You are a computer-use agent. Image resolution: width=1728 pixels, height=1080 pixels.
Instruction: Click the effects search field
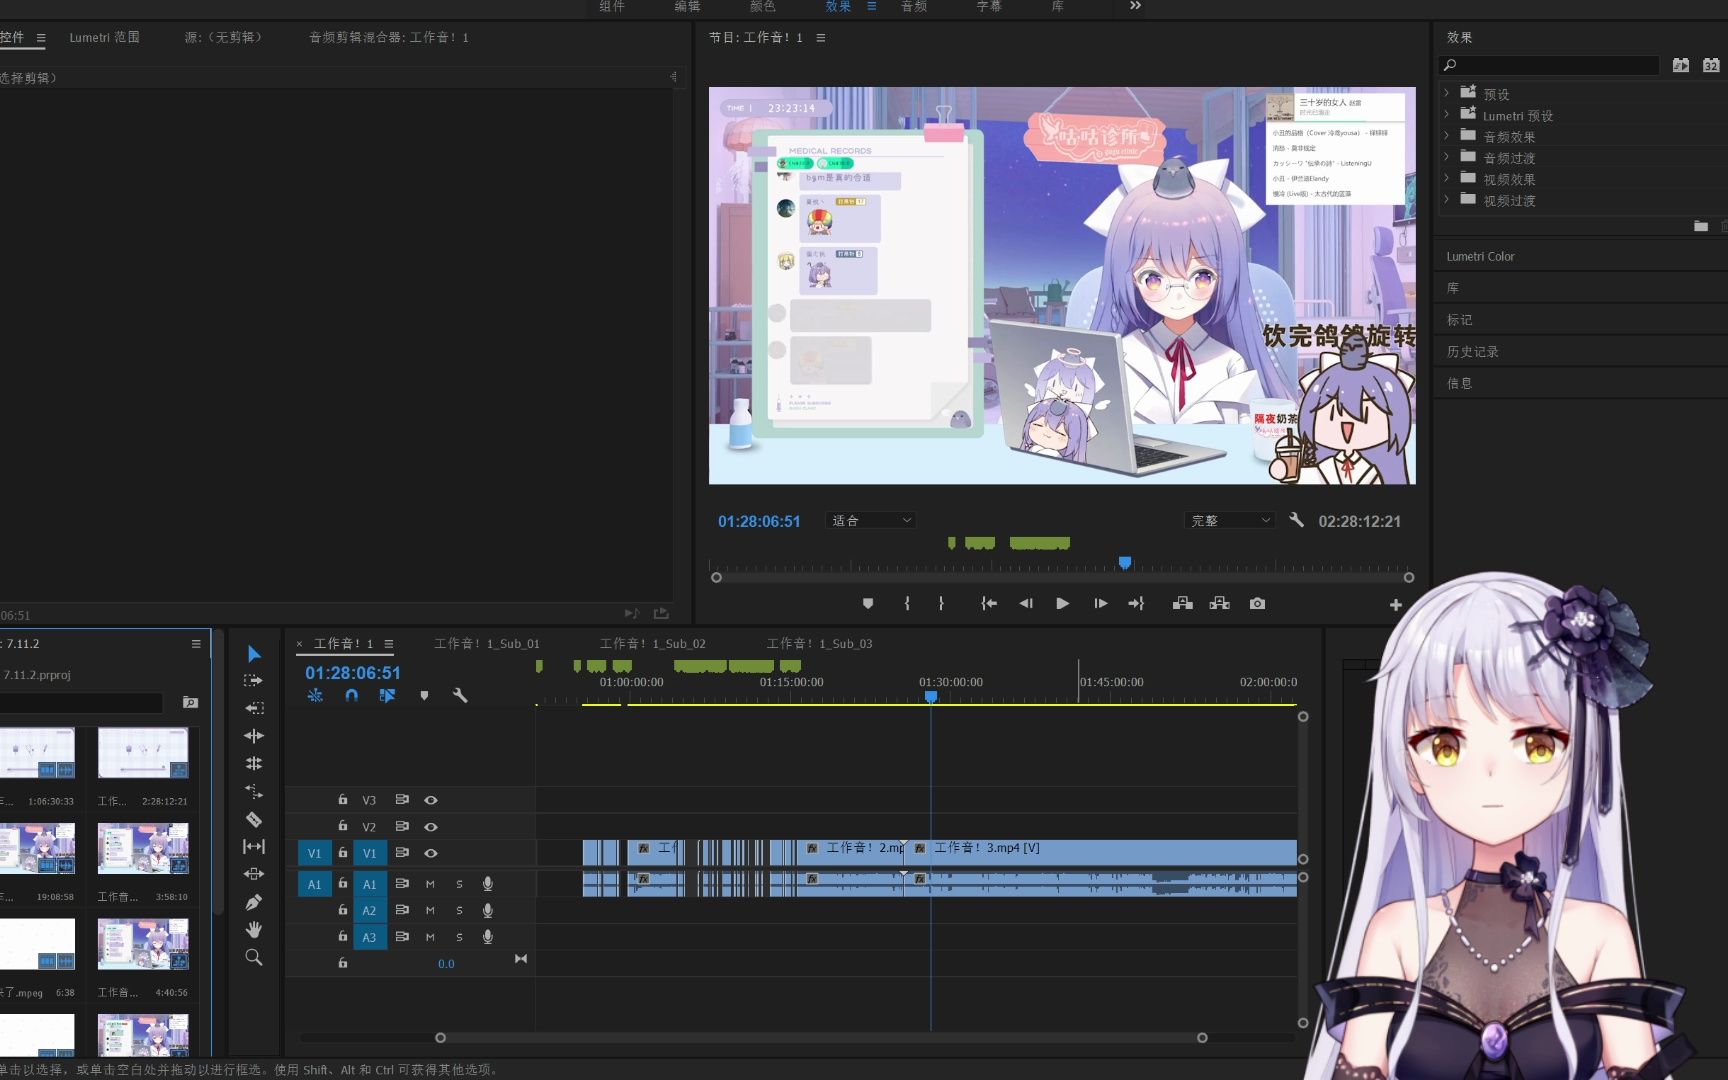pos(1549,65)
